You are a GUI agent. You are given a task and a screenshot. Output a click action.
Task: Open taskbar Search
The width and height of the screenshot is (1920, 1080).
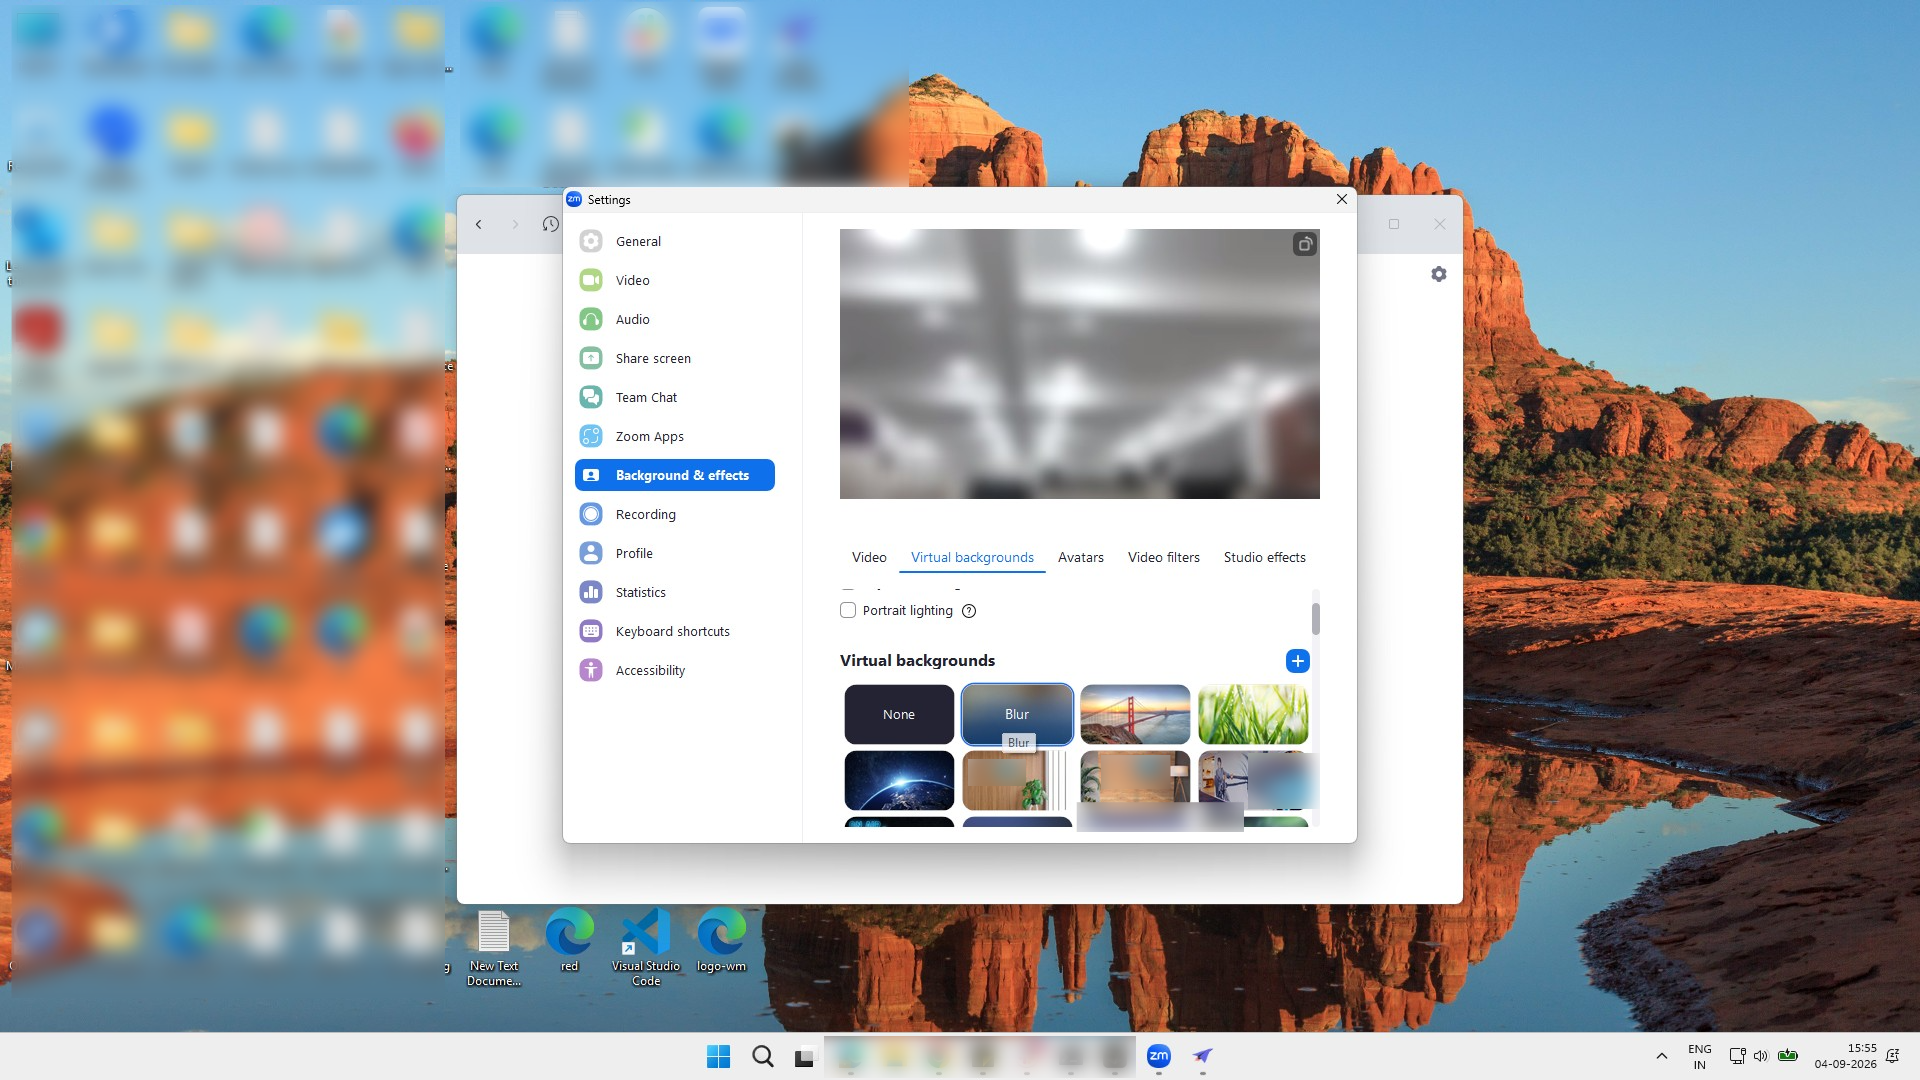click(x=762, y=1056)
